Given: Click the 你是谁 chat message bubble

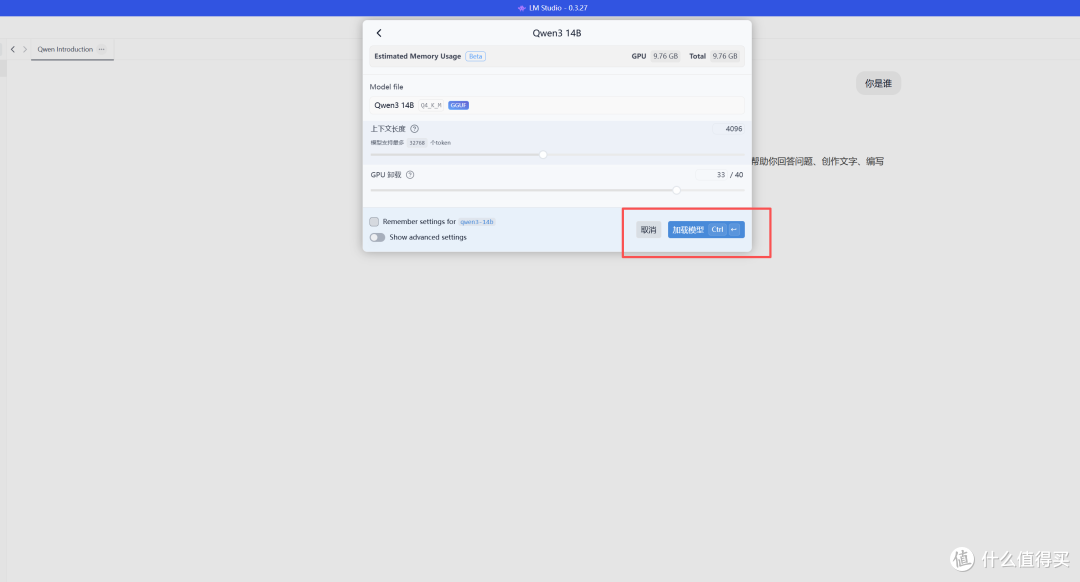Looking at the screenshot, I should pos(878,83).
